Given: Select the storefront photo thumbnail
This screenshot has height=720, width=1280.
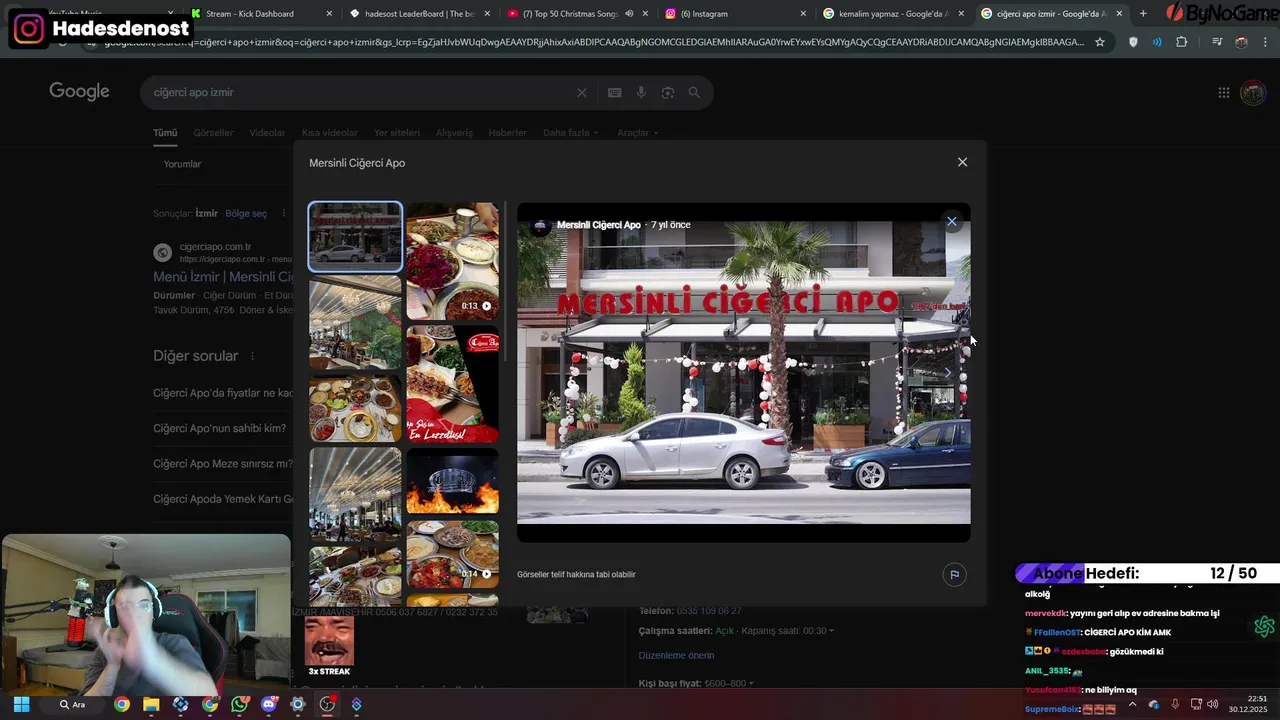Looking at the screenshot, I should point(355,237).
